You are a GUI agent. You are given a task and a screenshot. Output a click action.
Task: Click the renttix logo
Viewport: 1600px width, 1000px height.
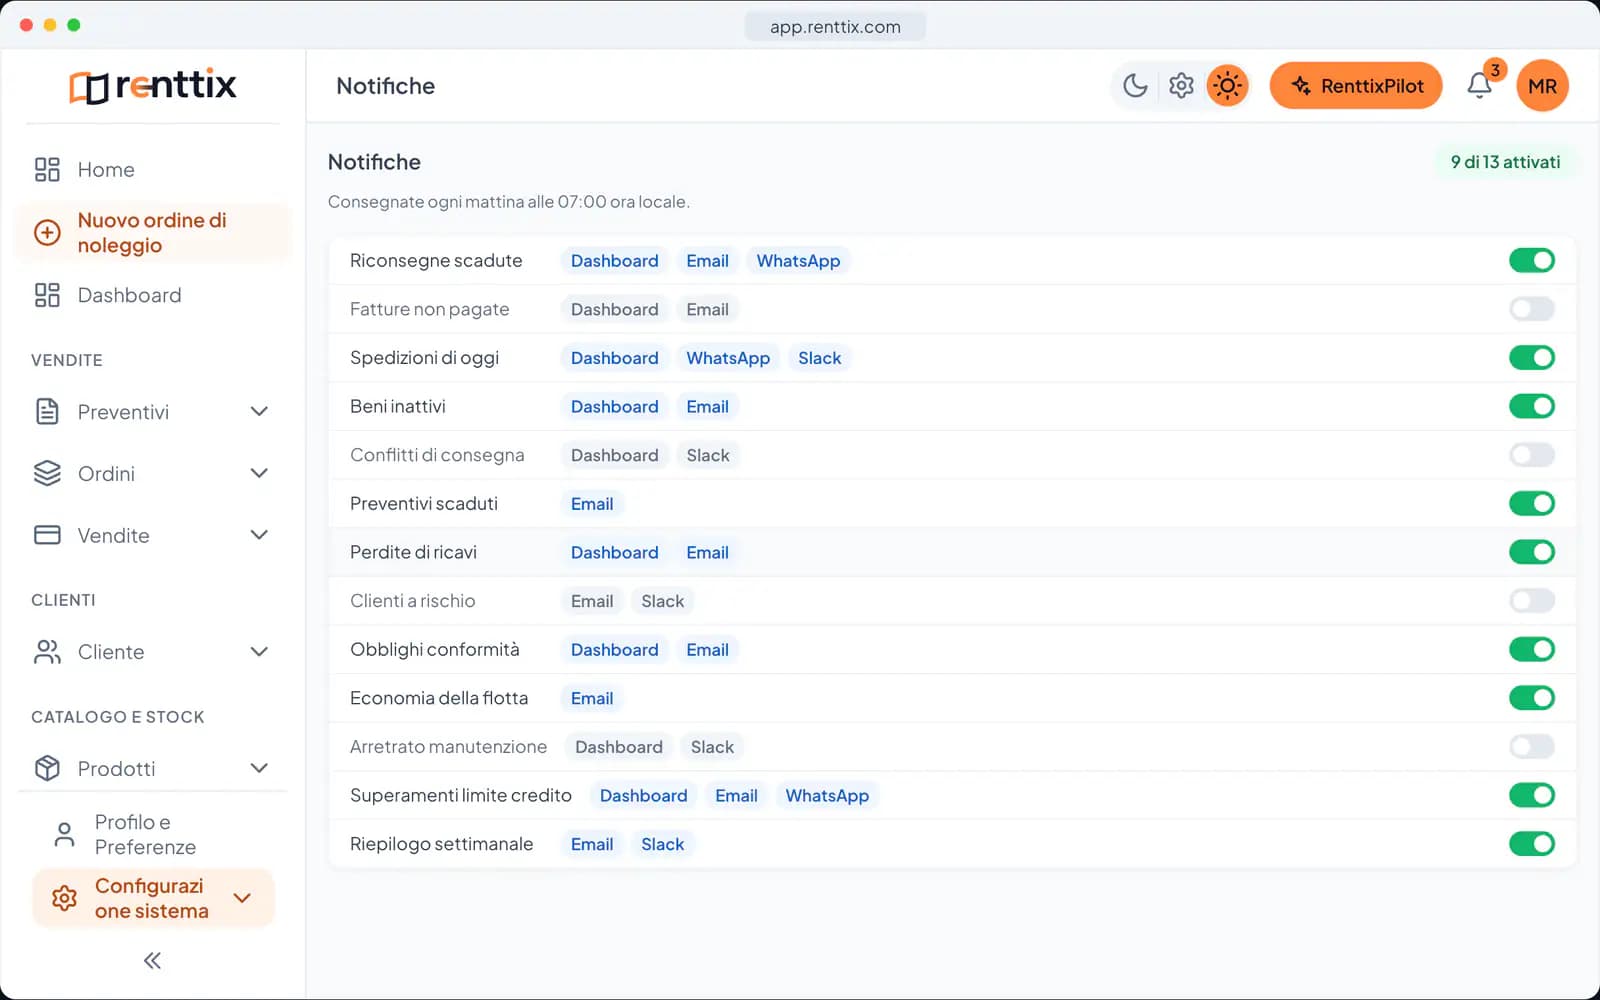tap(153, 86)
